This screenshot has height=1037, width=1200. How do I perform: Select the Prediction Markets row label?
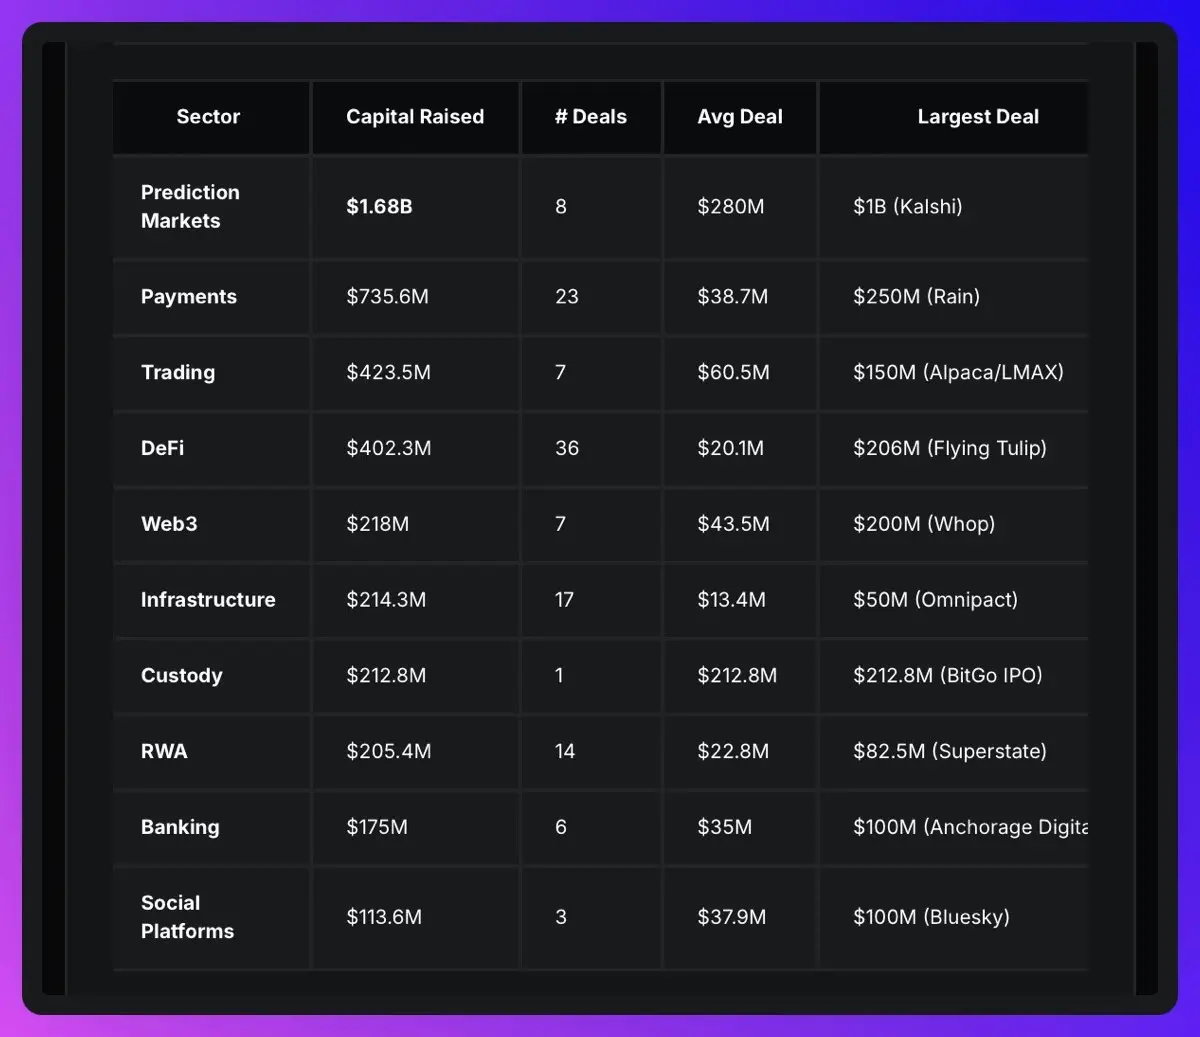tap(190, 206)
